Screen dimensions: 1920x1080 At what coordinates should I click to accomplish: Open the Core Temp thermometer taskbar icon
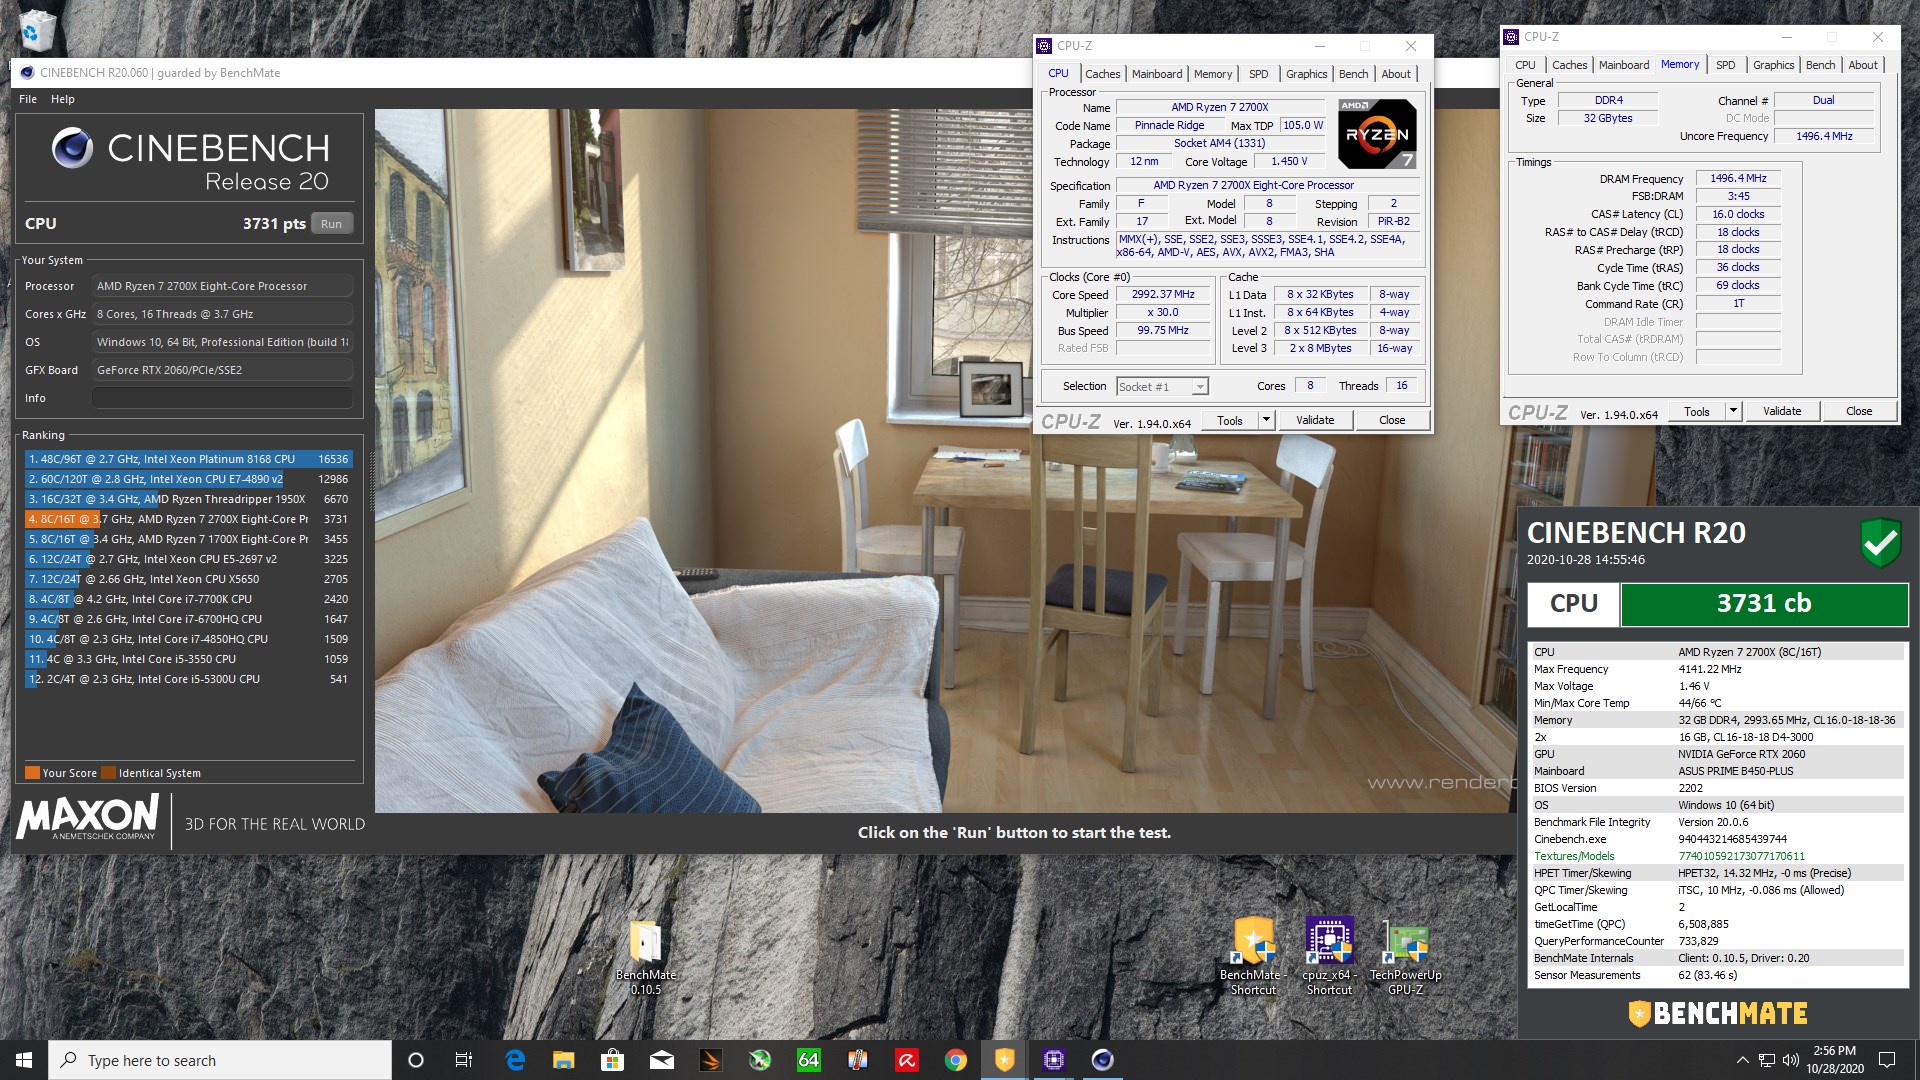point(857,1060)
